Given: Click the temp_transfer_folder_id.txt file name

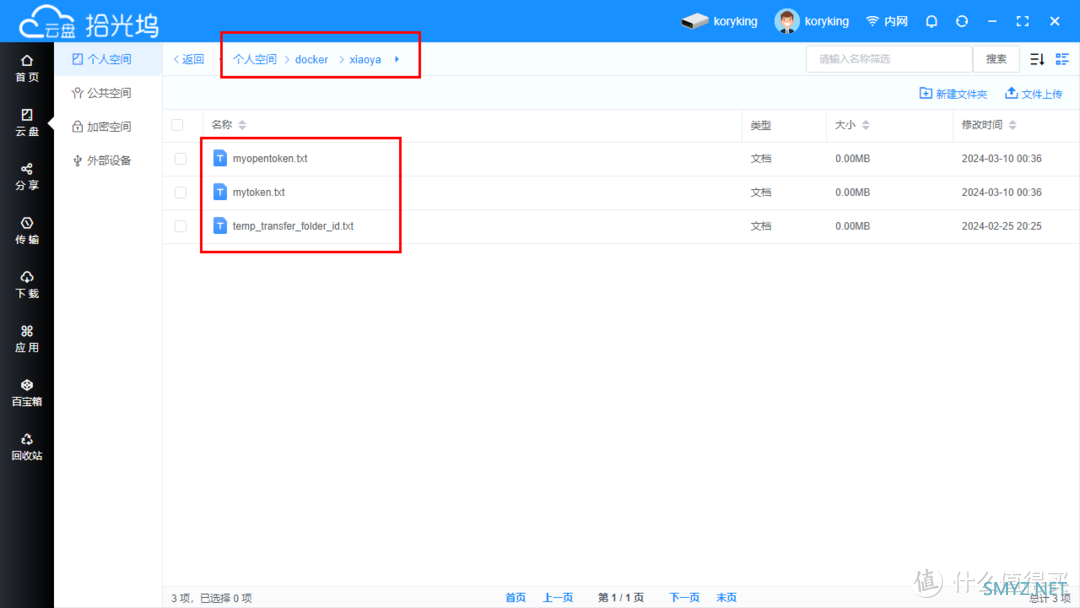Looking at the screenshot, I should click(x=293, y=226).
